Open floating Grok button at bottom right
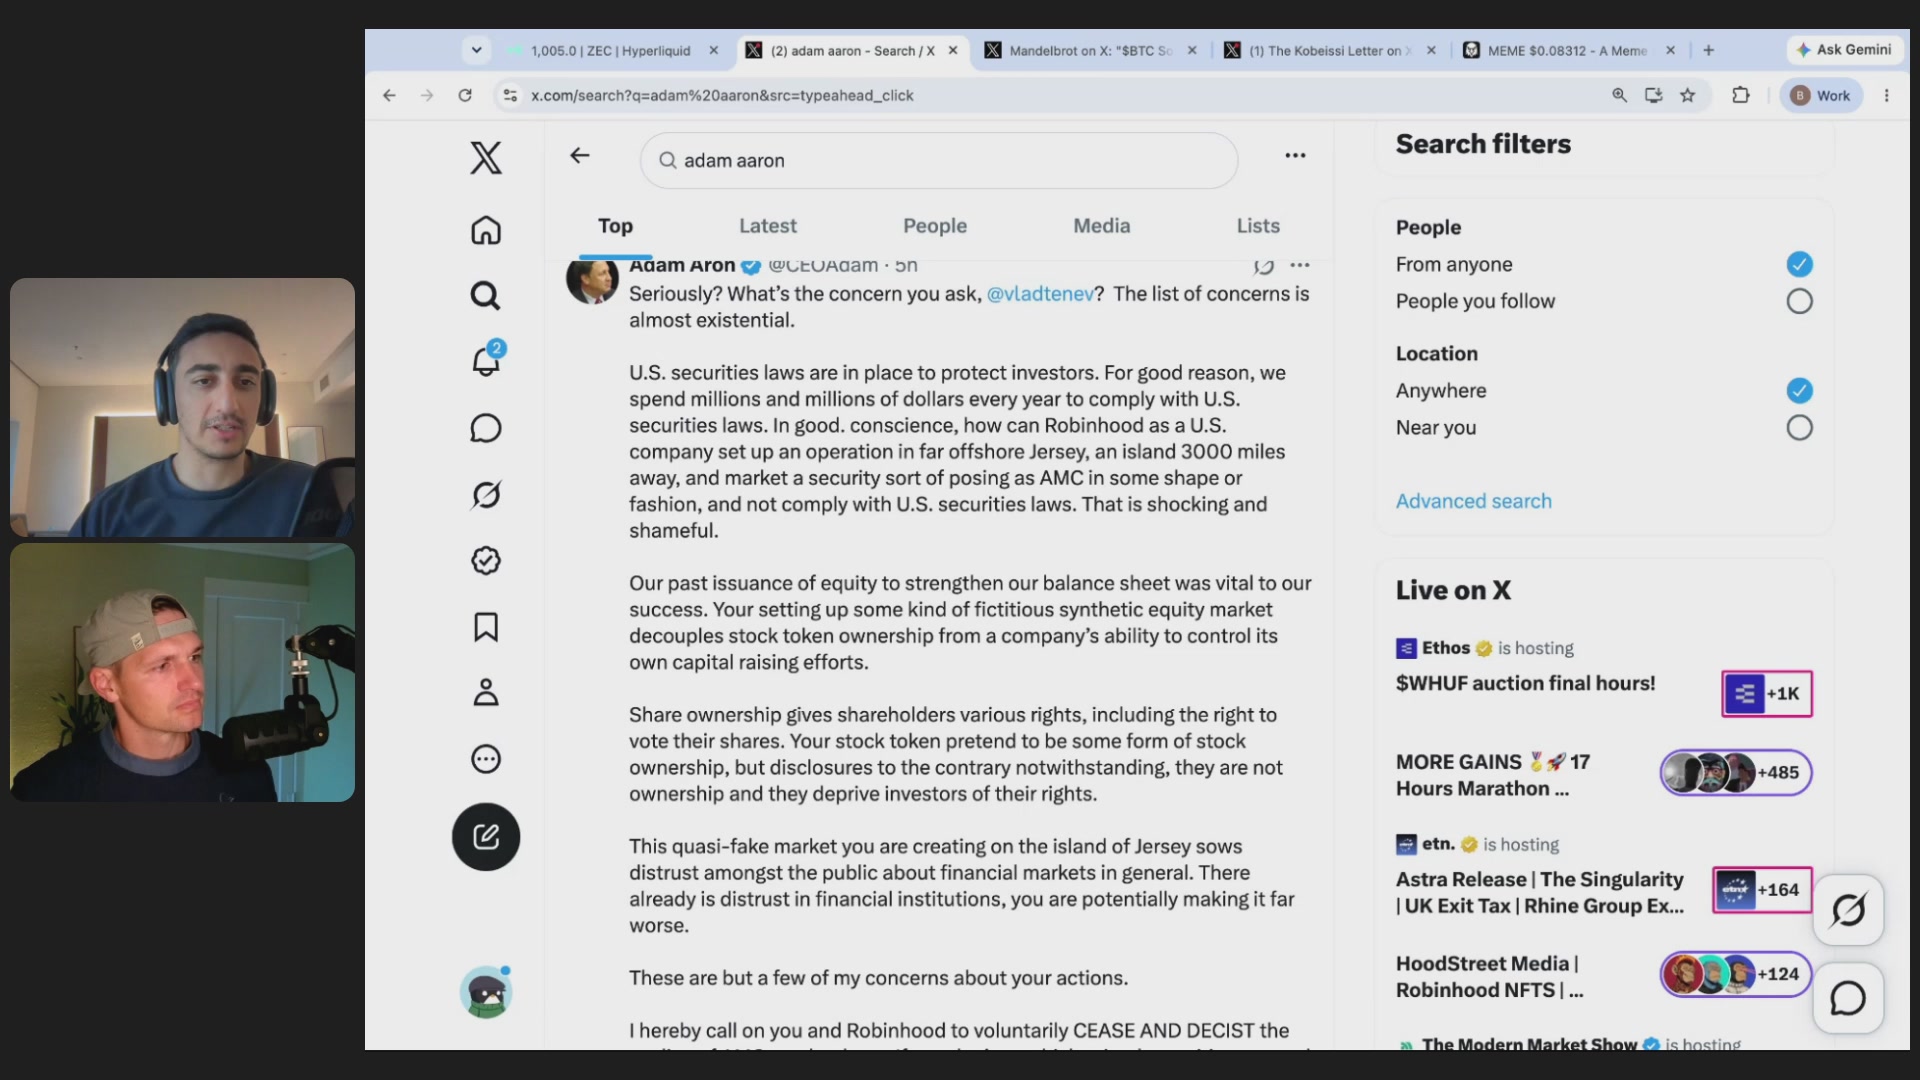Viewport: 1920px width, 1080px height. tap(1848, 910)
